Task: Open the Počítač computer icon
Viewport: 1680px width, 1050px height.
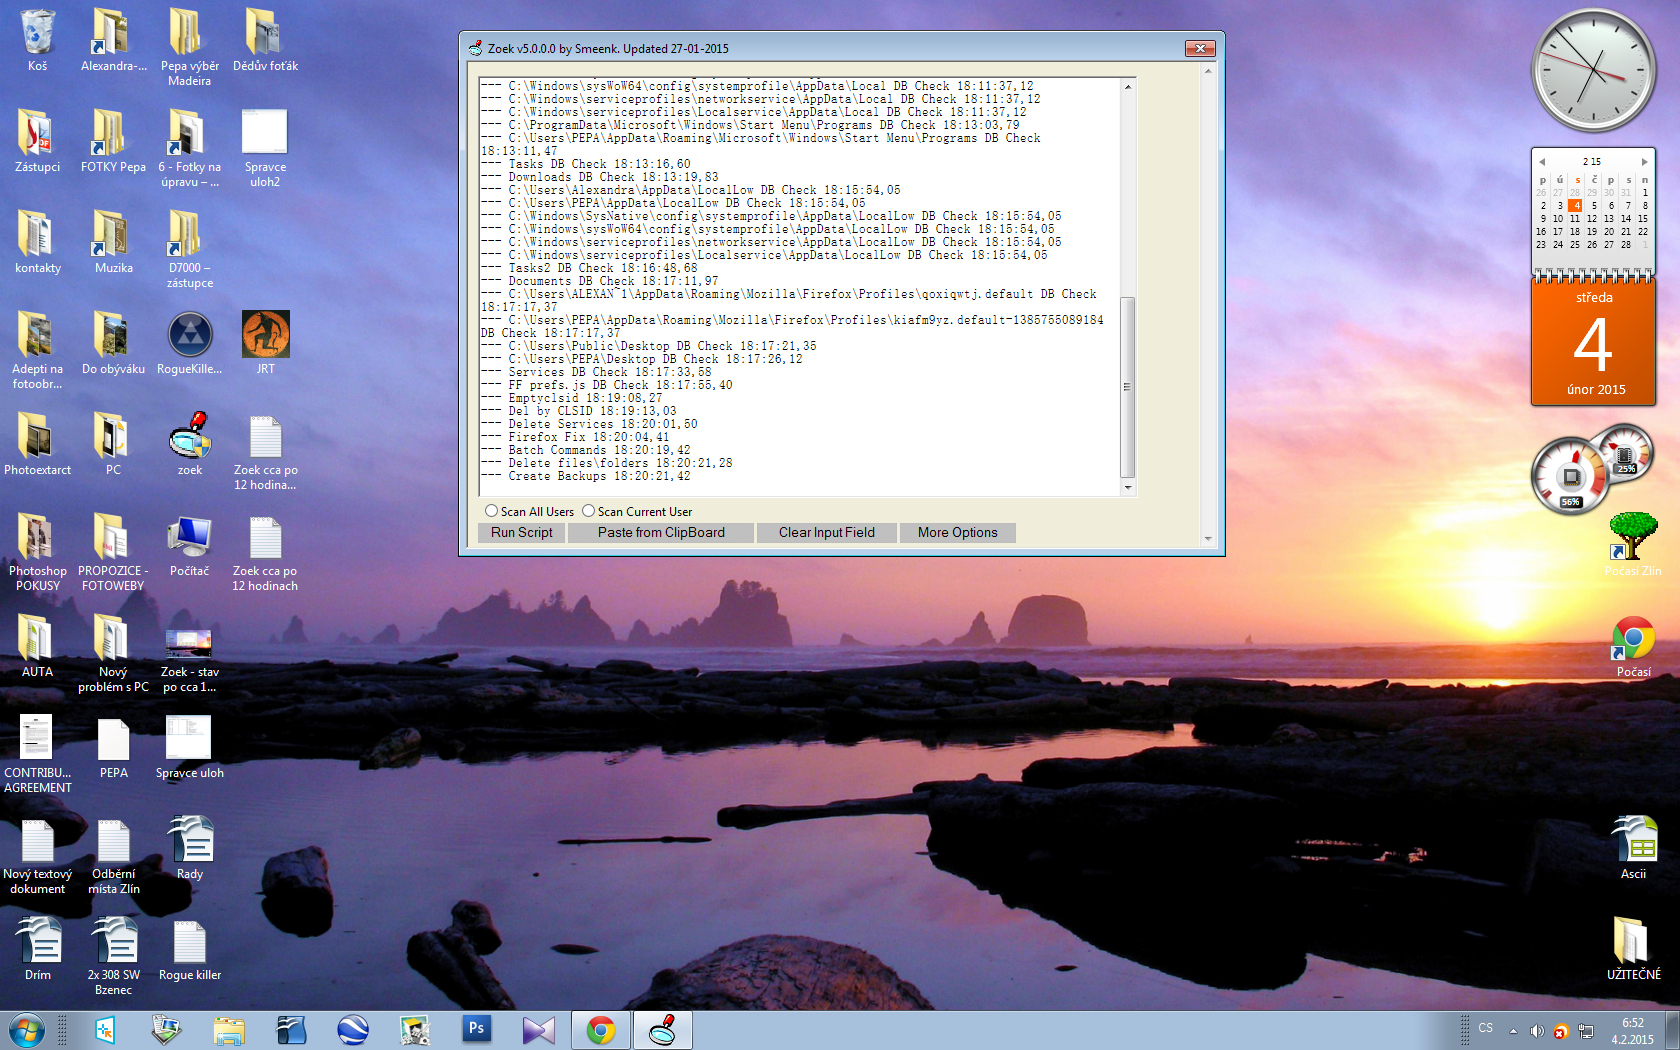Action: pyautogui.click(x=189, y=540)
